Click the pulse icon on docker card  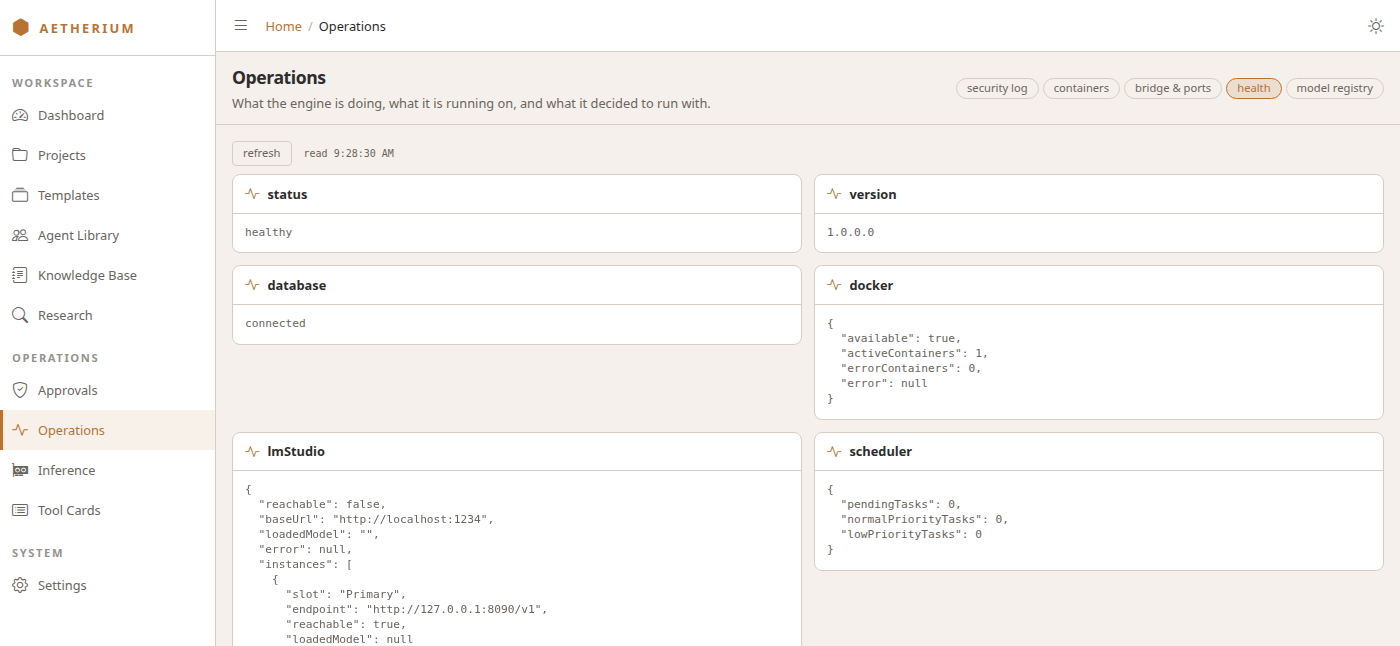point(834,285)
